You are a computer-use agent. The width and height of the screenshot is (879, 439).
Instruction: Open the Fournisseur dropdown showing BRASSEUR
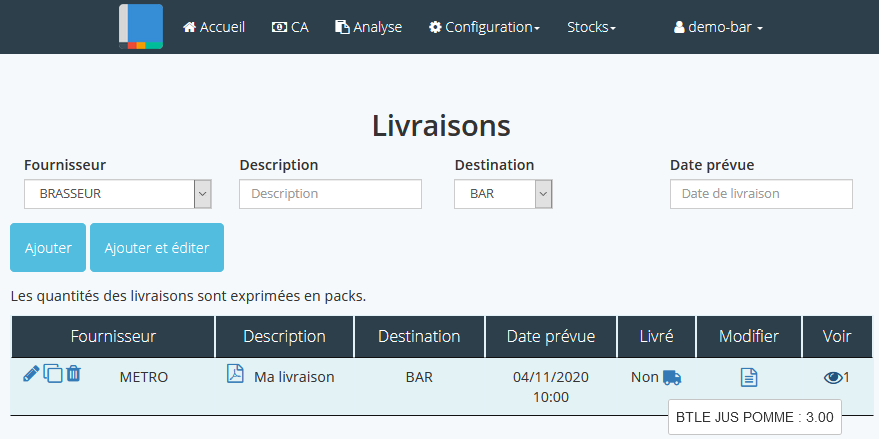[x=118, y=194]
